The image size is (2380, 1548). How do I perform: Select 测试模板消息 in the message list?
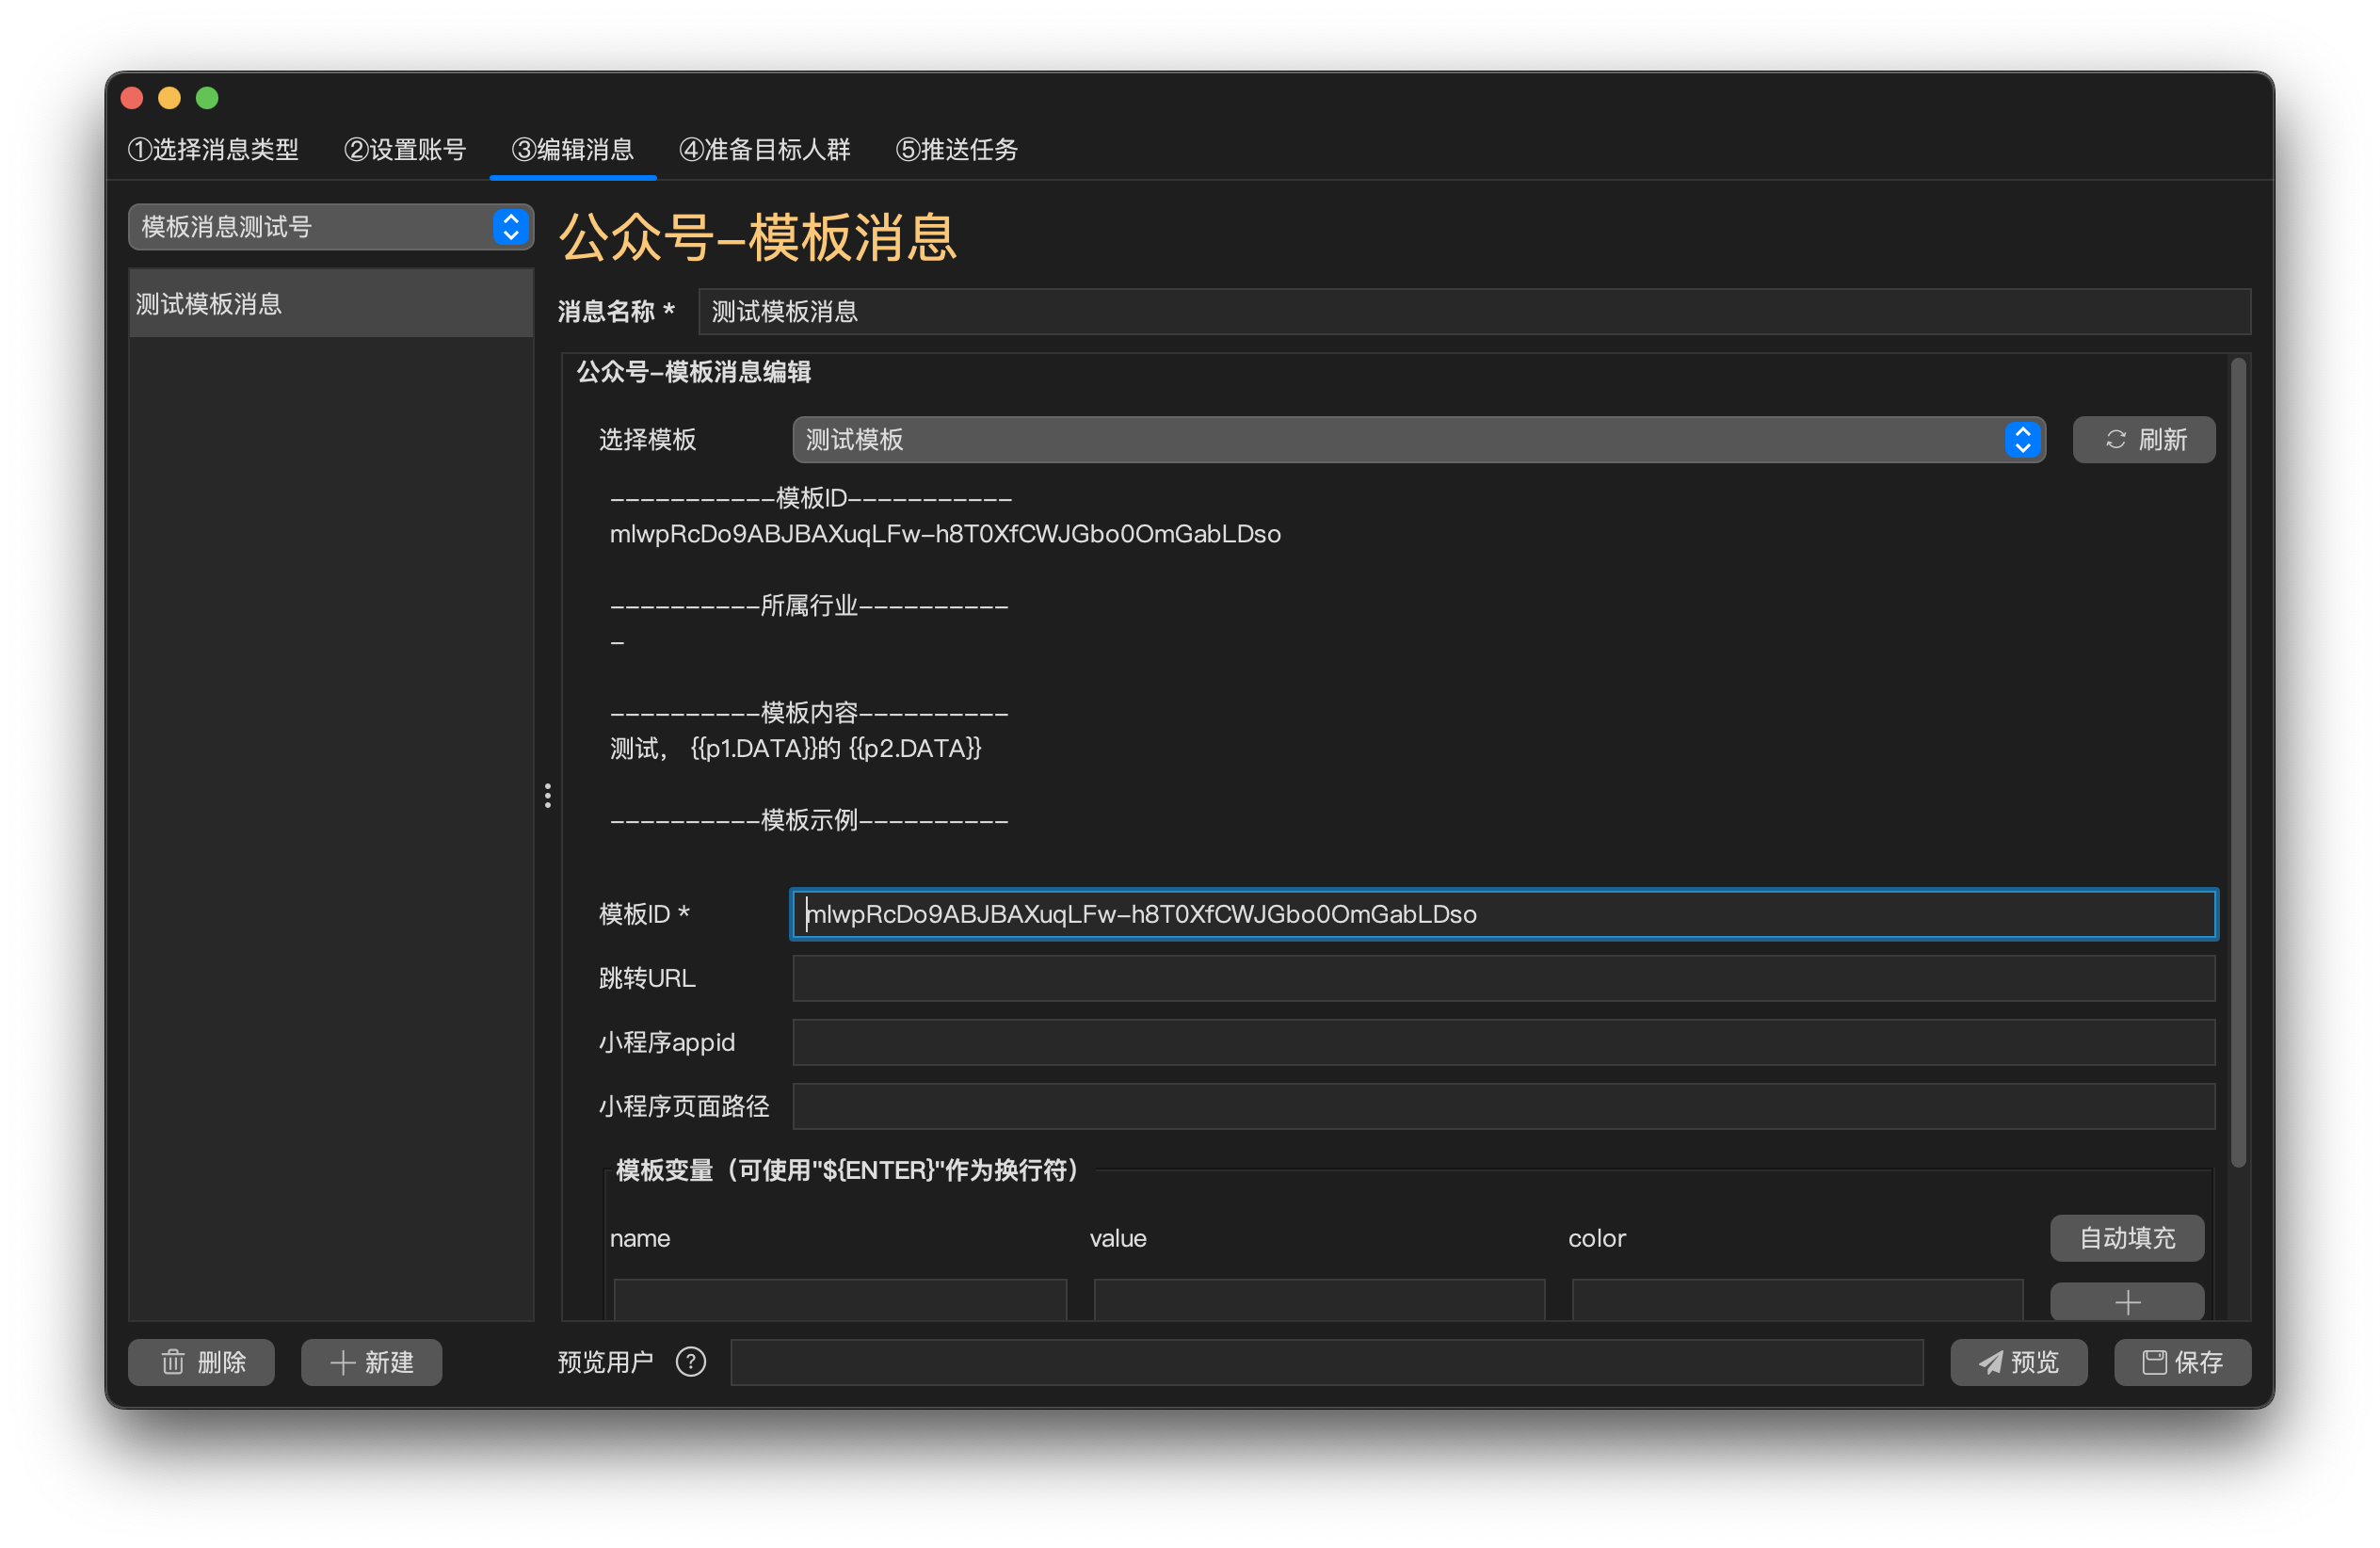pyautogui.click(x=330, y=304)
